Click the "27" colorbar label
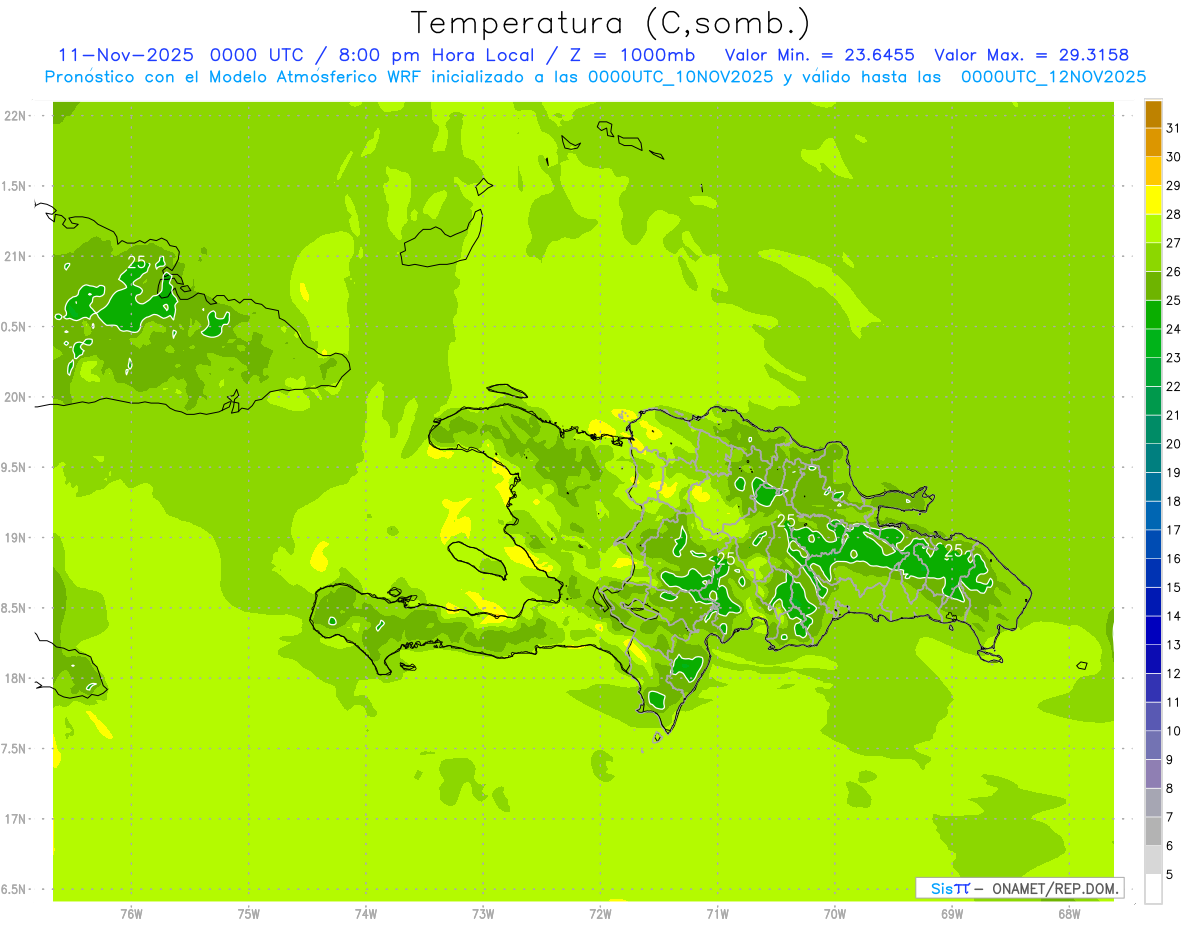The width and height of the screenshot is (1200, 927). tap(1174, 243)
